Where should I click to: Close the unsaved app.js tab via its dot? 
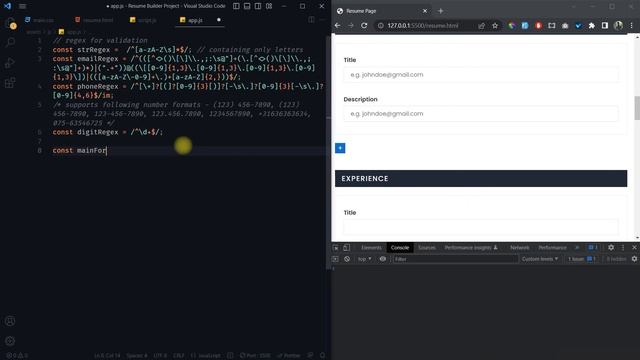point(219,20)
